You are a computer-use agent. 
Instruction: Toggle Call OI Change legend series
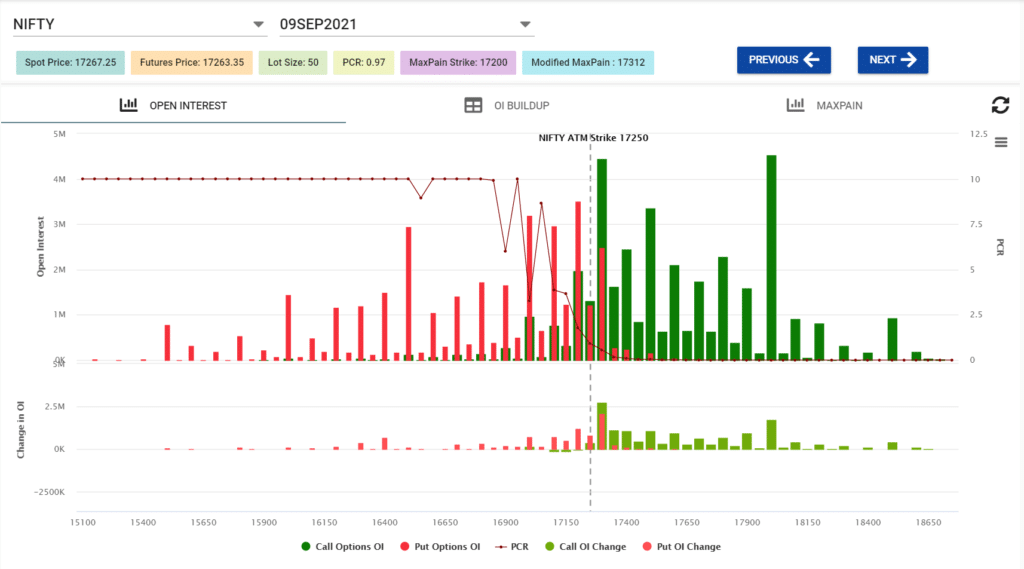586,547
